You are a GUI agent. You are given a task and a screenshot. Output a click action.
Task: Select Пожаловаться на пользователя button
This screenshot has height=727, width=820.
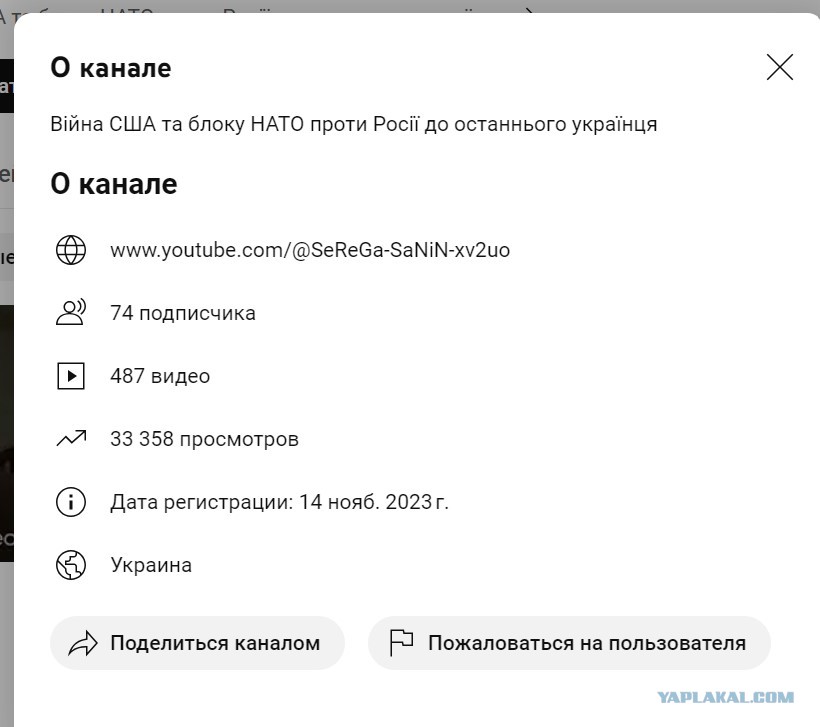click(x=569, y=643)
